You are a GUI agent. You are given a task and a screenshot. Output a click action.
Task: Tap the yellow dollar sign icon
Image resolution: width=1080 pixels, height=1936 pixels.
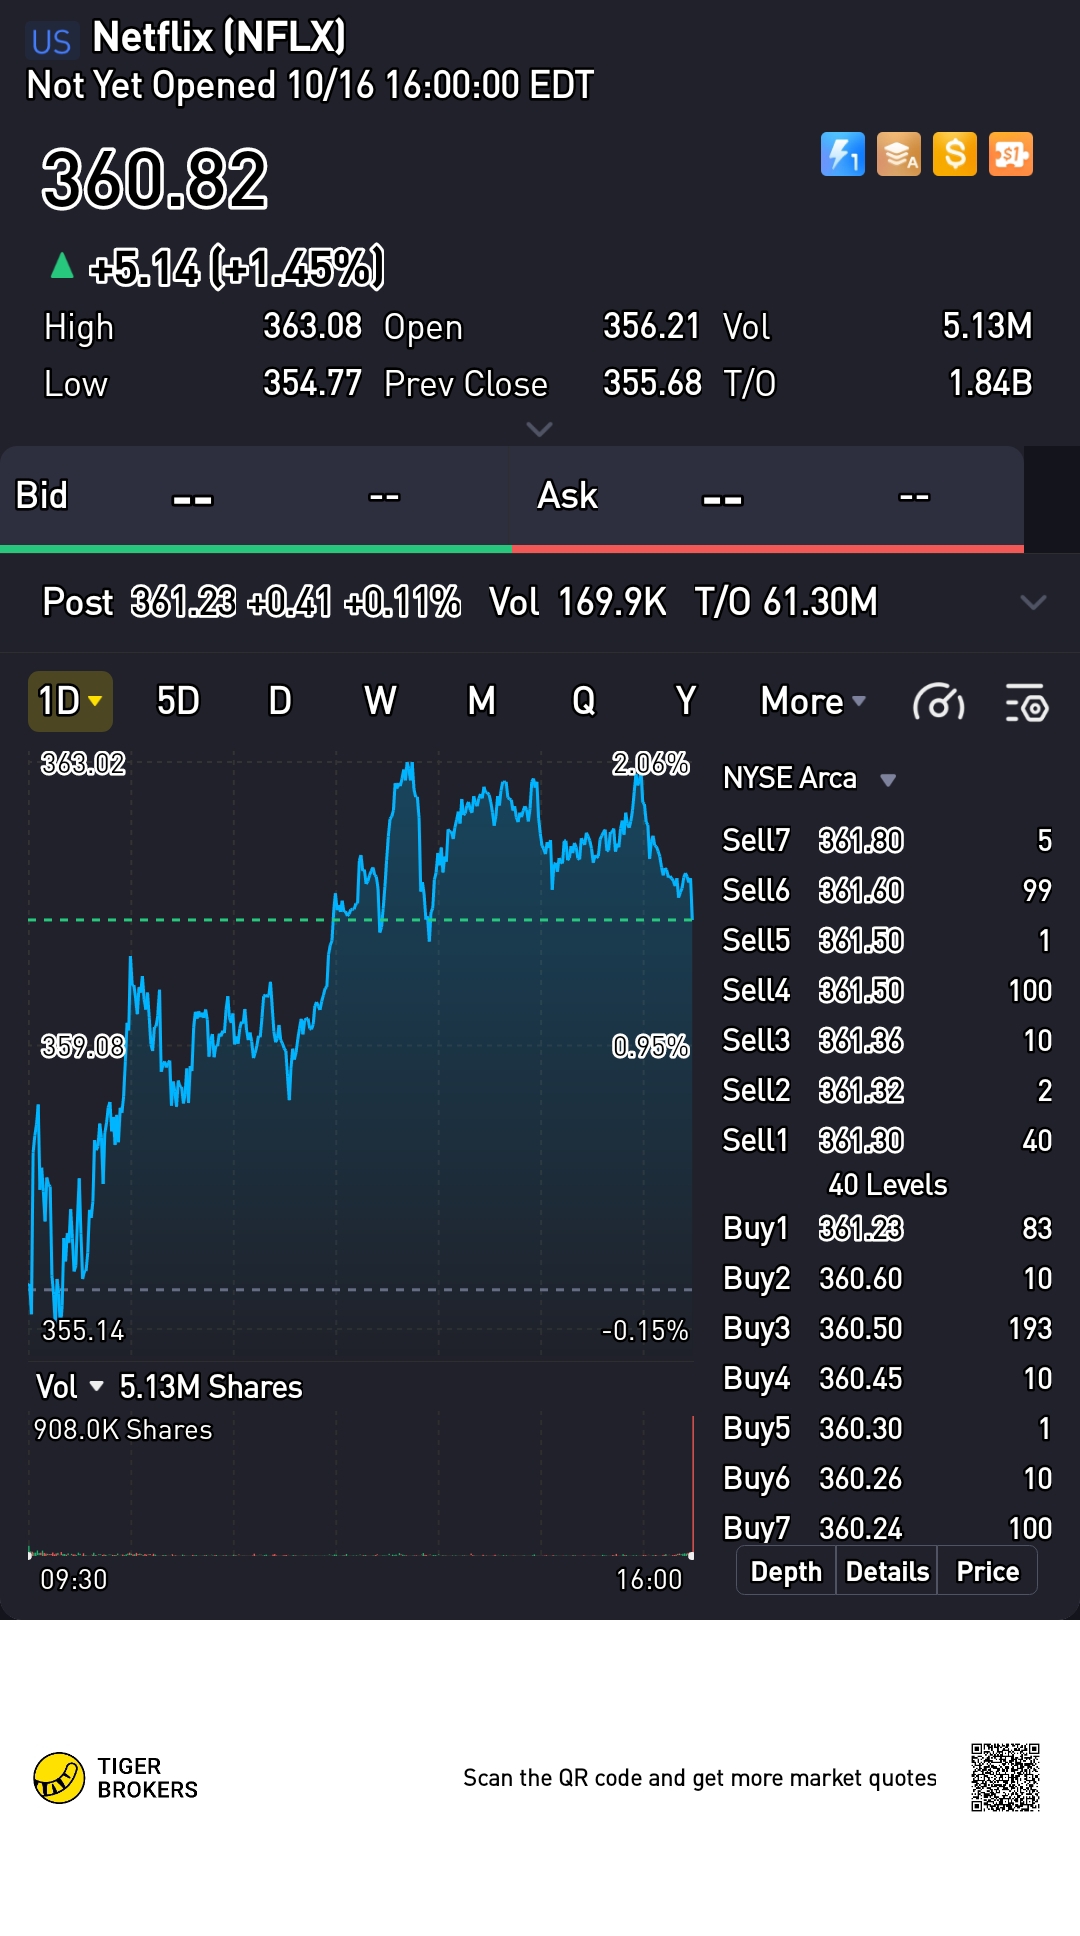pyautogui.click(x=954, y=154)
